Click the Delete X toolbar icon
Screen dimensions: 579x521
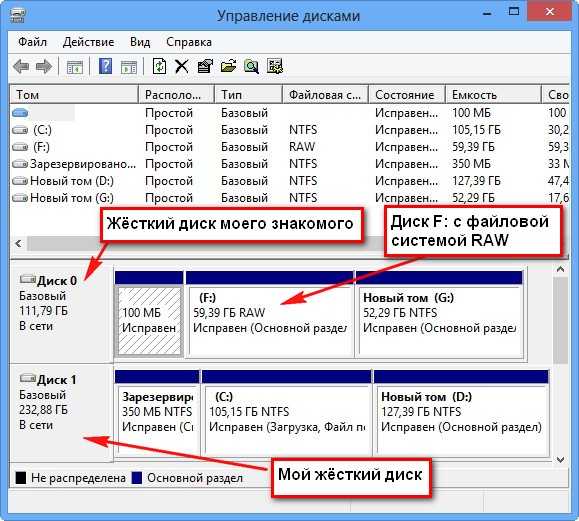[x=181, y=67]
